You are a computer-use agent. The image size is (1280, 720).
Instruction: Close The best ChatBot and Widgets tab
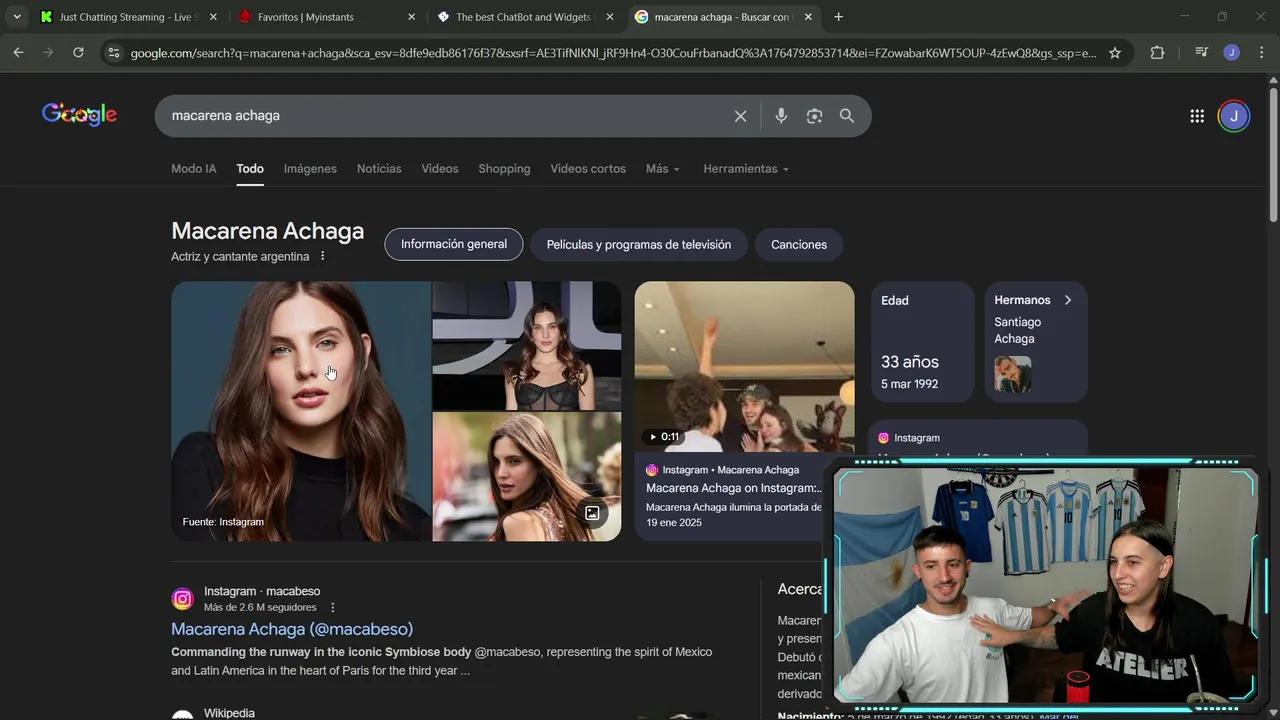[x=610, y=17]
